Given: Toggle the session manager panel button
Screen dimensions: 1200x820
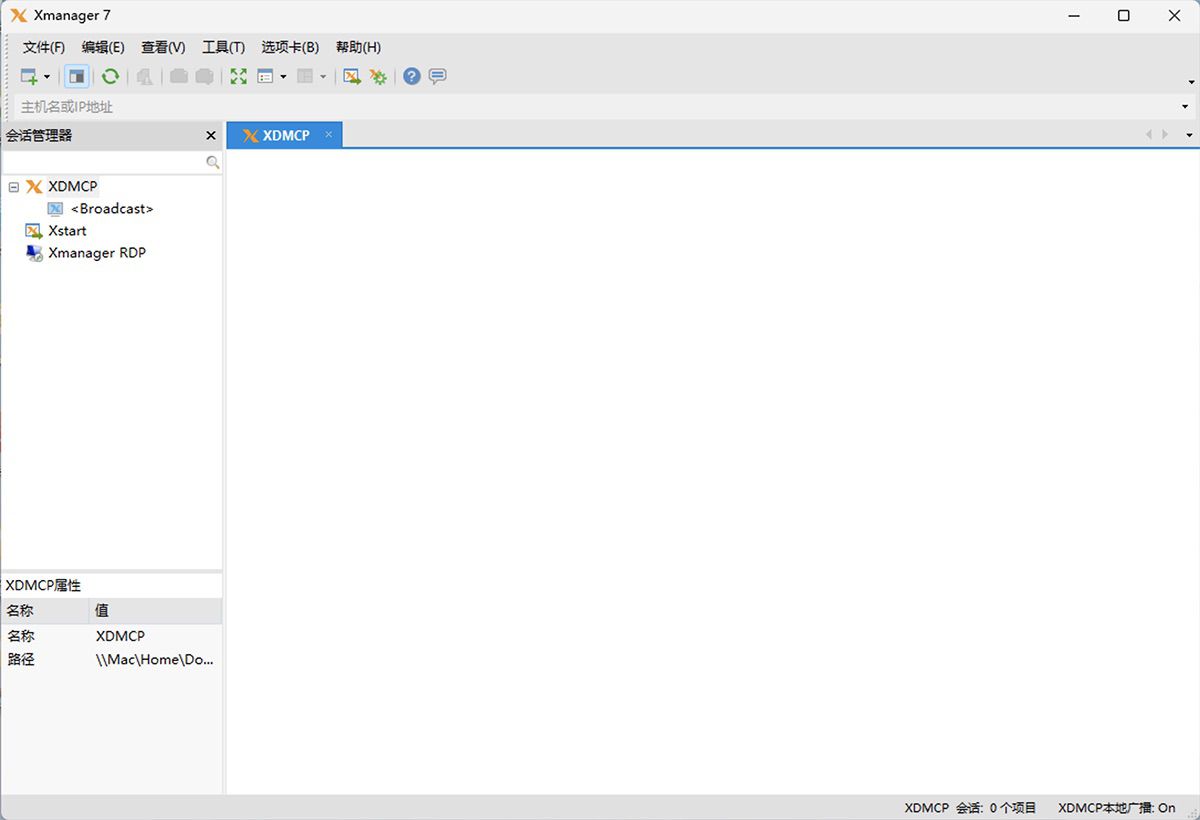Looking at the screenshot, I should click(77, 76).
